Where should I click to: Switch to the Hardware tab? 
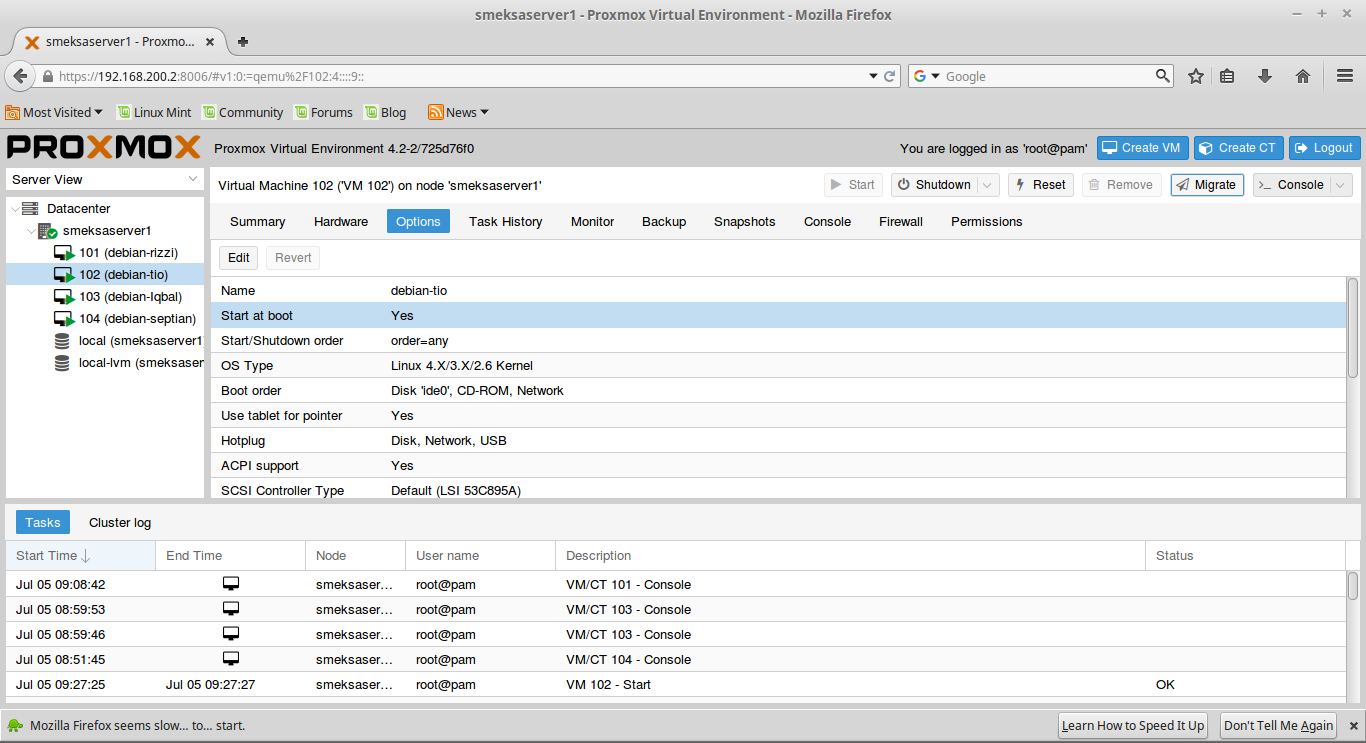click(341, 222)
